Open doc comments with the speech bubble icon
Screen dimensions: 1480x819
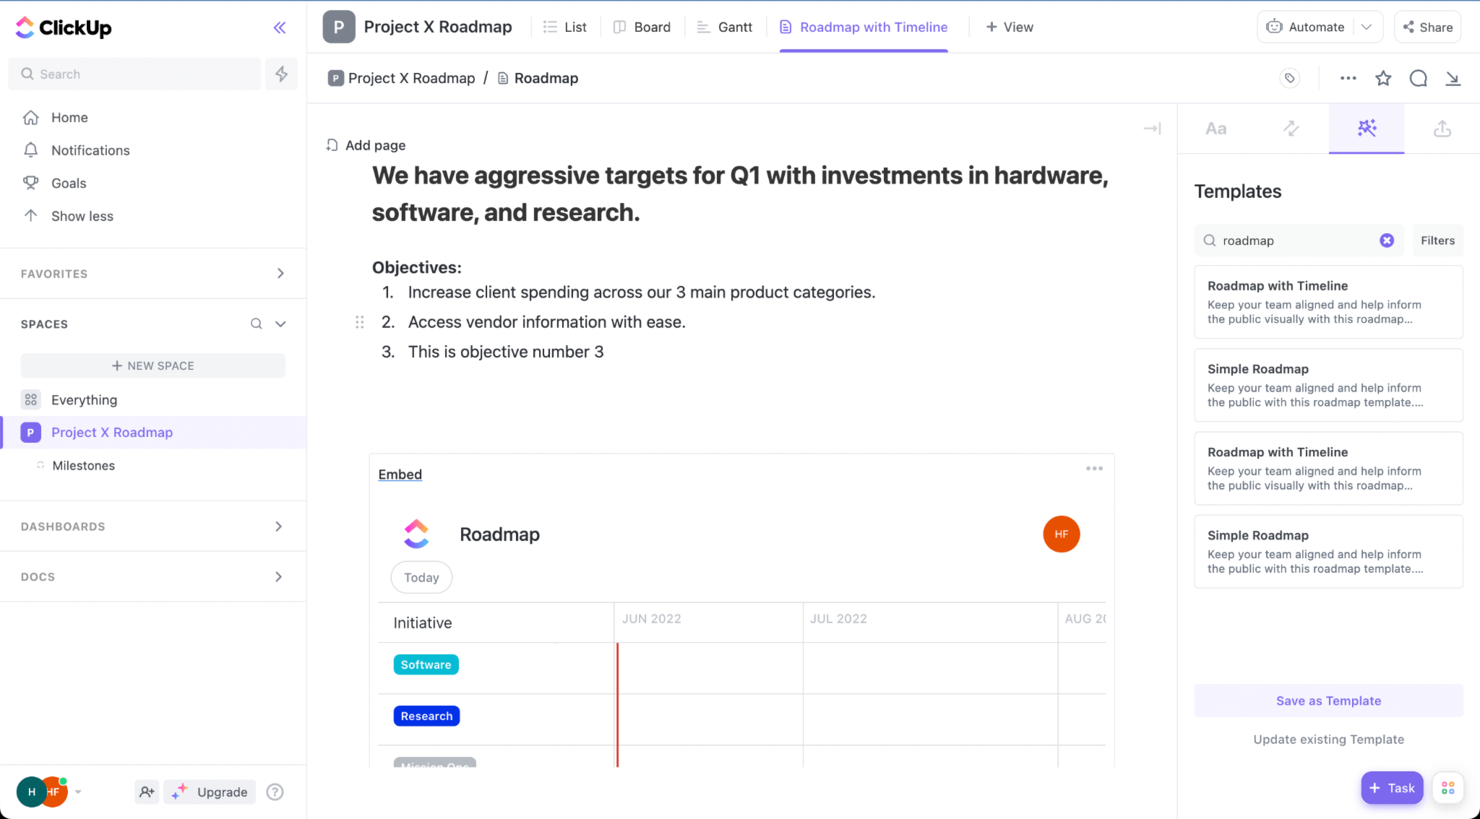coord(1418,77)
